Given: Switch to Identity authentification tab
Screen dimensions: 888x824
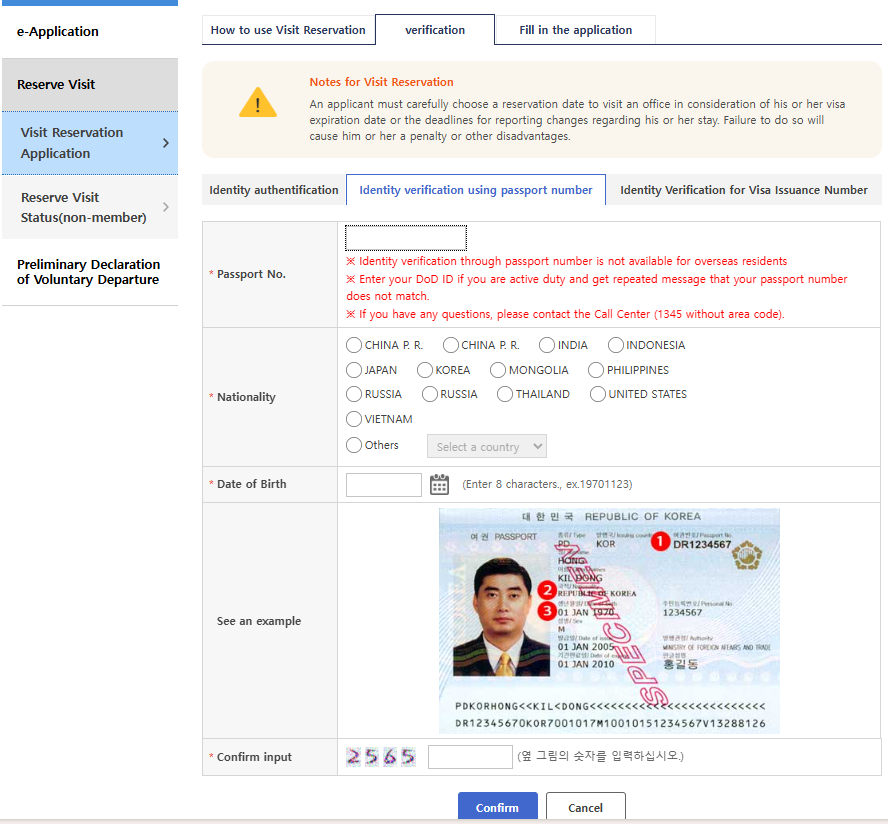Looking at the screenshot, I should pos(274,190).
